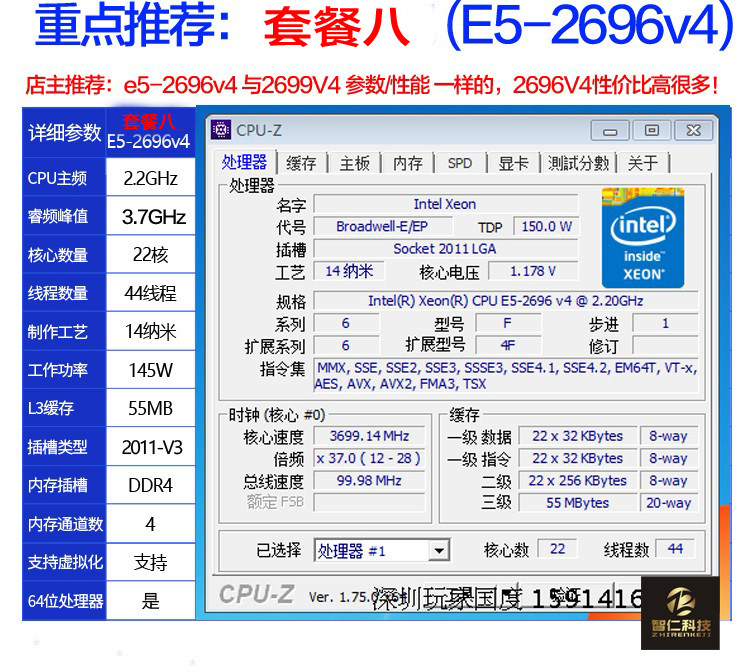
Task: Click the 2.2GHz cell in CPU主频 row
Action: tap(150, 178)
